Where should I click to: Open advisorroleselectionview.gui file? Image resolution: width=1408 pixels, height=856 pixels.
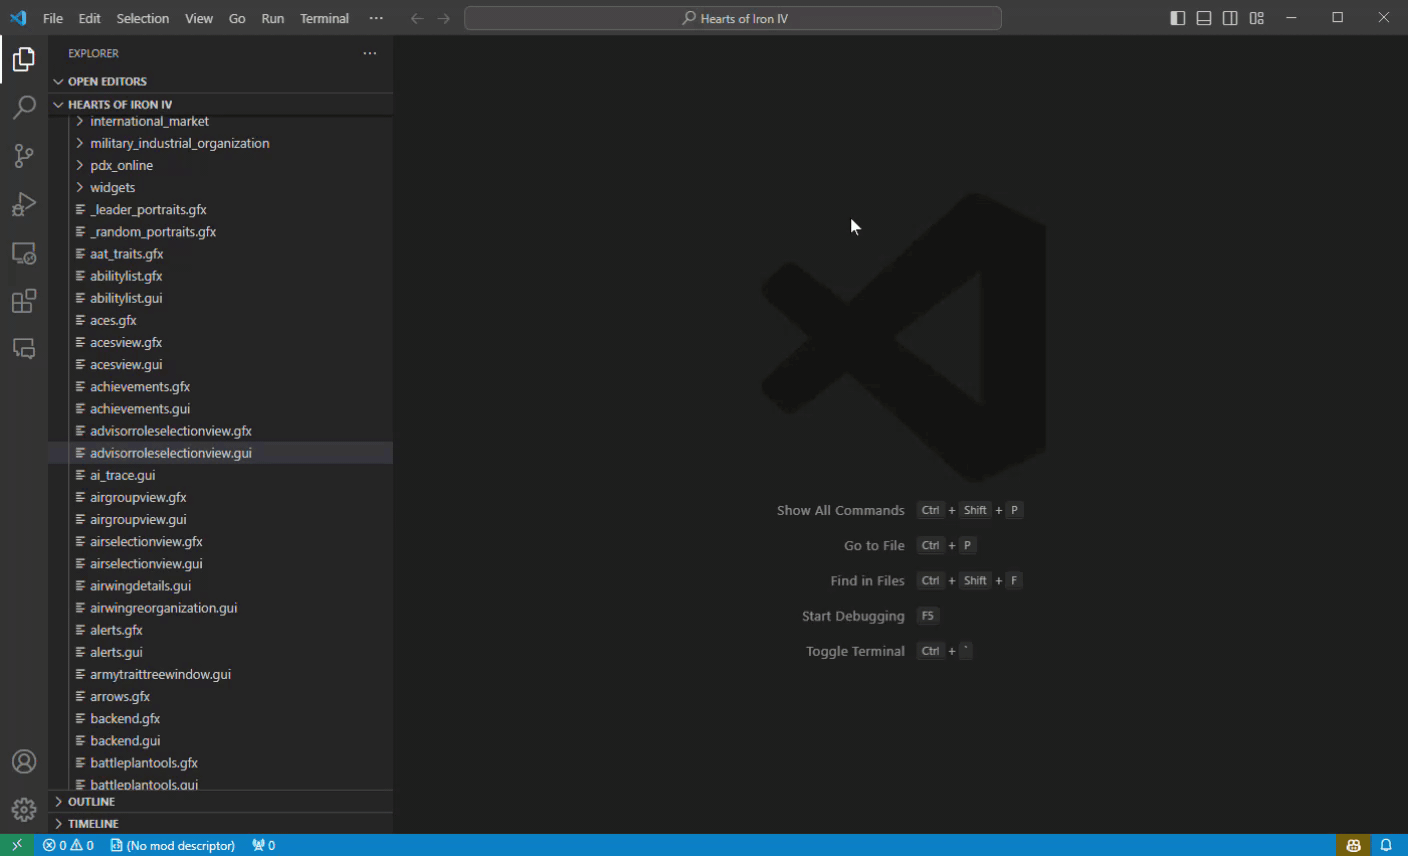coord(220,453)
